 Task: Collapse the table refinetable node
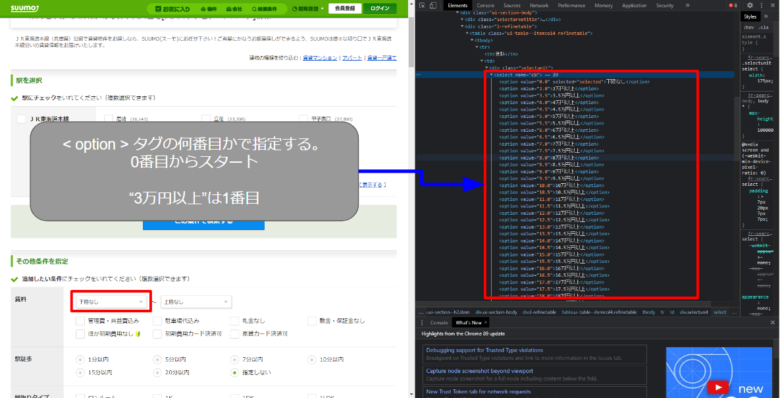pos(467,33)
